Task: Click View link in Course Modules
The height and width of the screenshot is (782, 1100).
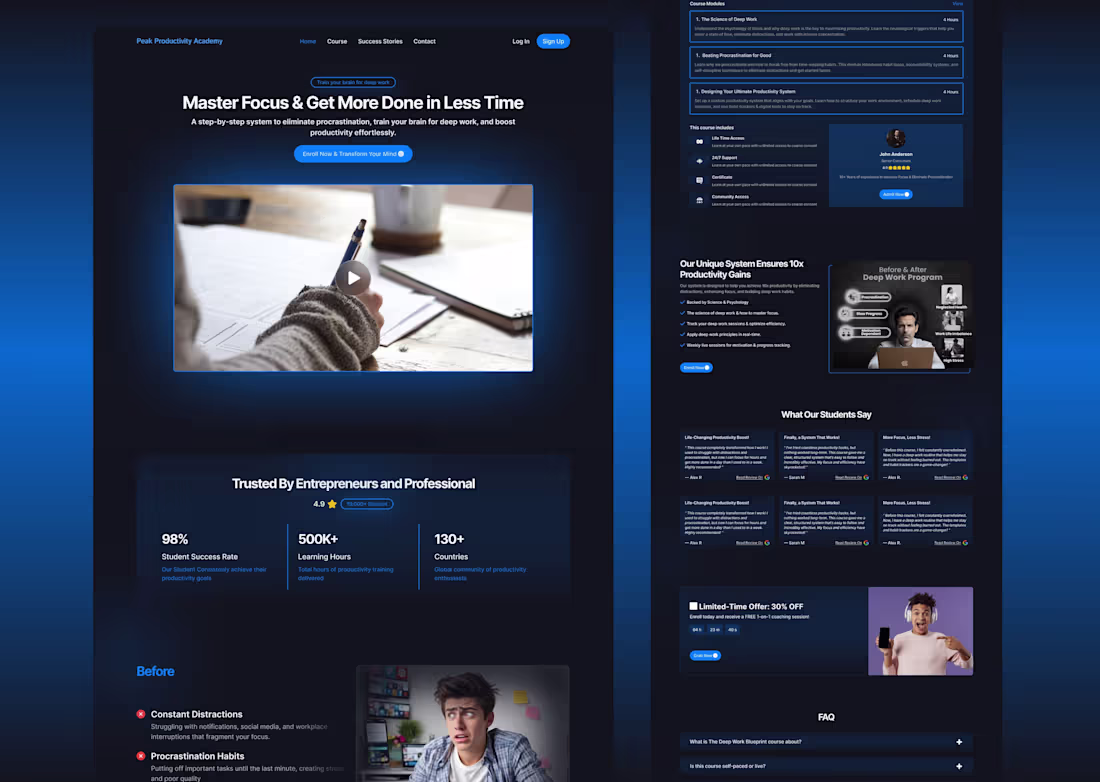Action: pos(958,4)
